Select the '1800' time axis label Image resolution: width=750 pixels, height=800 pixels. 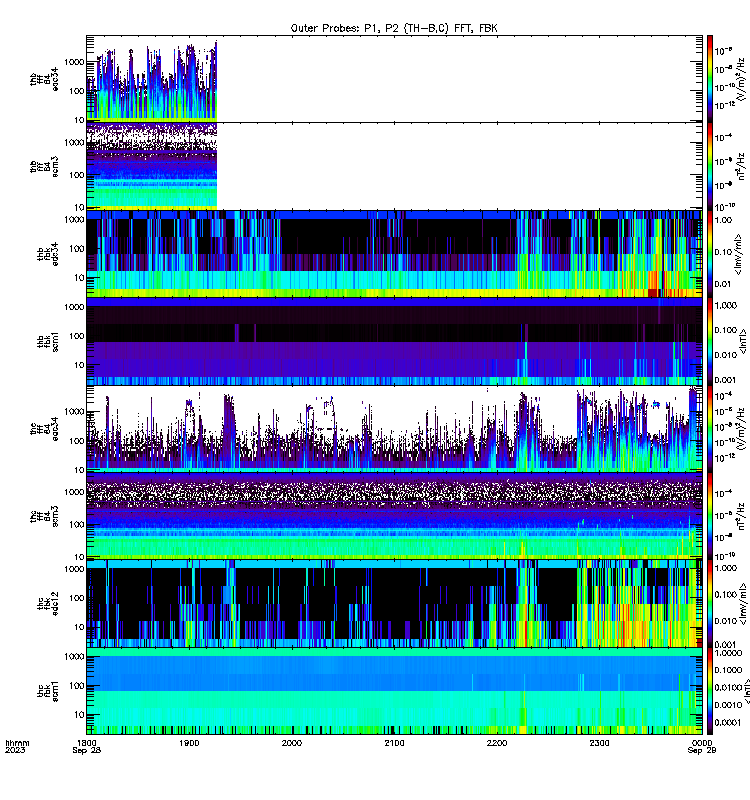coord(86,743)
